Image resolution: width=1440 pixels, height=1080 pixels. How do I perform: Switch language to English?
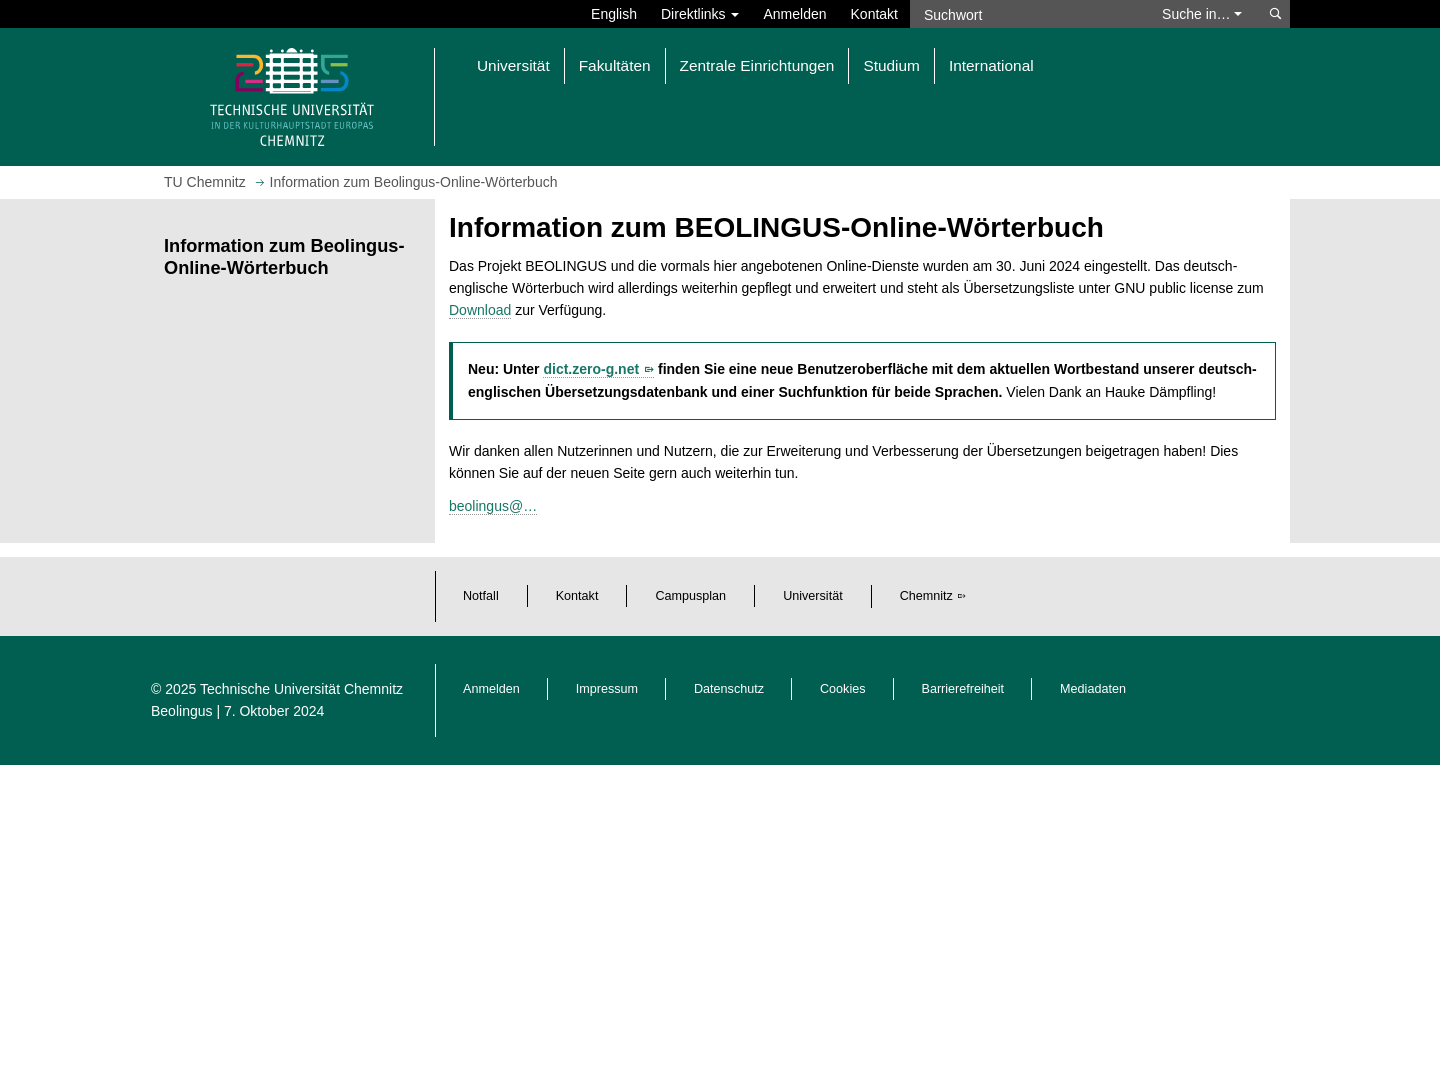[x=614, y=14]
